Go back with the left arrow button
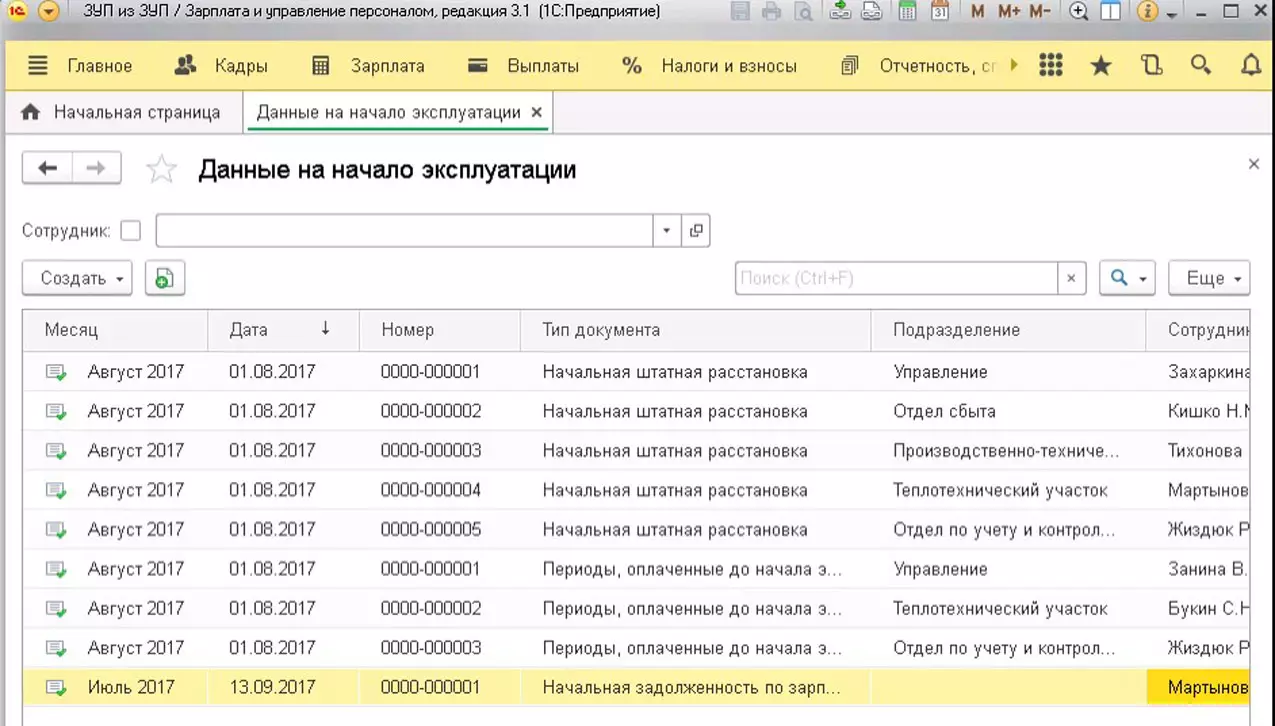 point(47,168)
